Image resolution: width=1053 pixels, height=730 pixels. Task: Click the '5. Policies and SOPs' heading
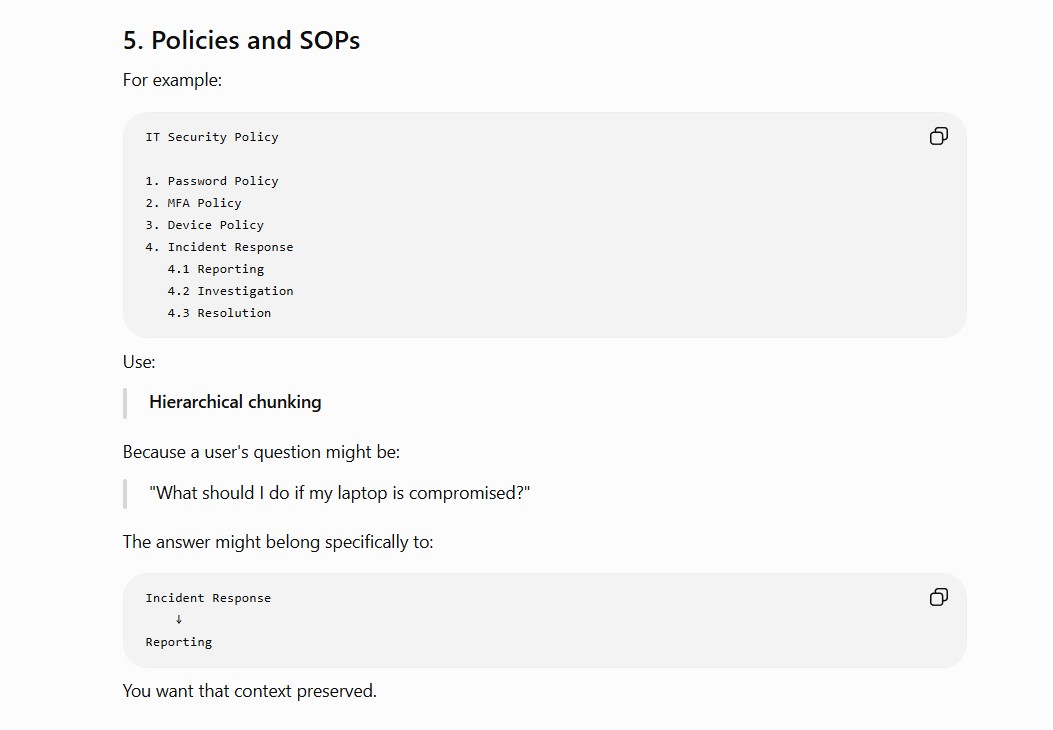(x=241, y=40)
